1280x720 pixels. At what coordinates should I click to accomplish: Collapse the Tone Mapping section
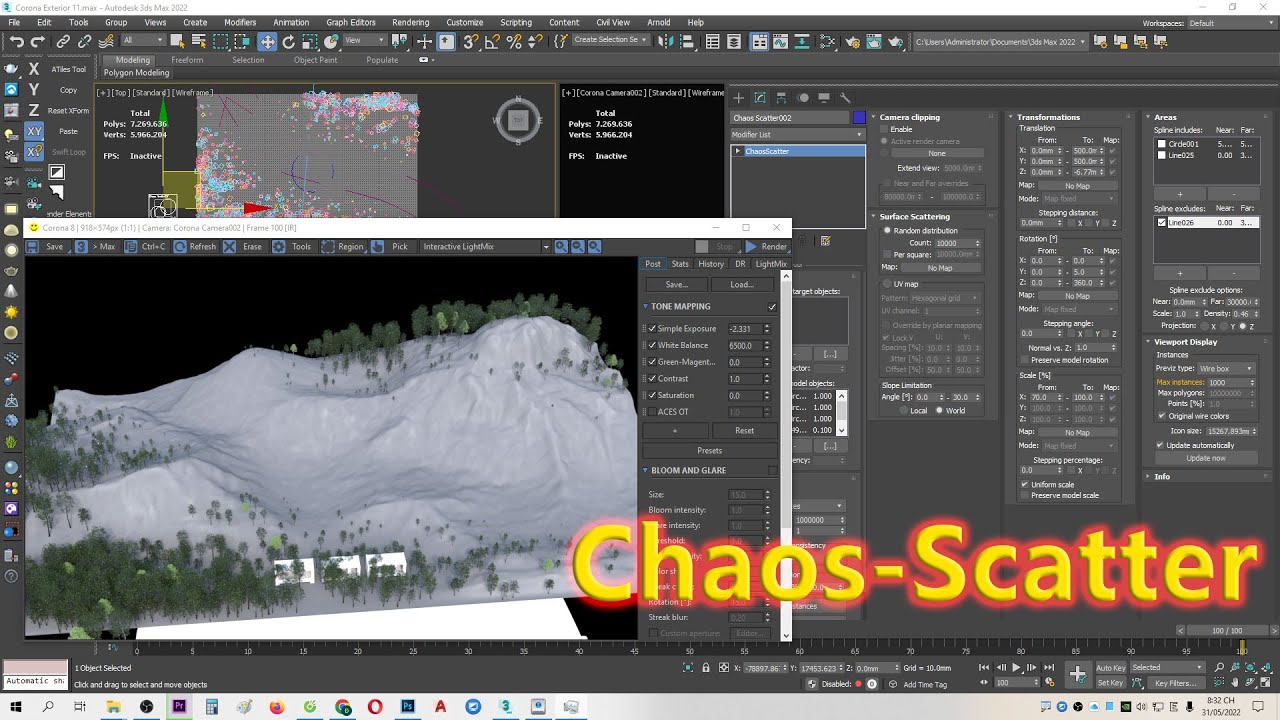(x=646, y=306)
